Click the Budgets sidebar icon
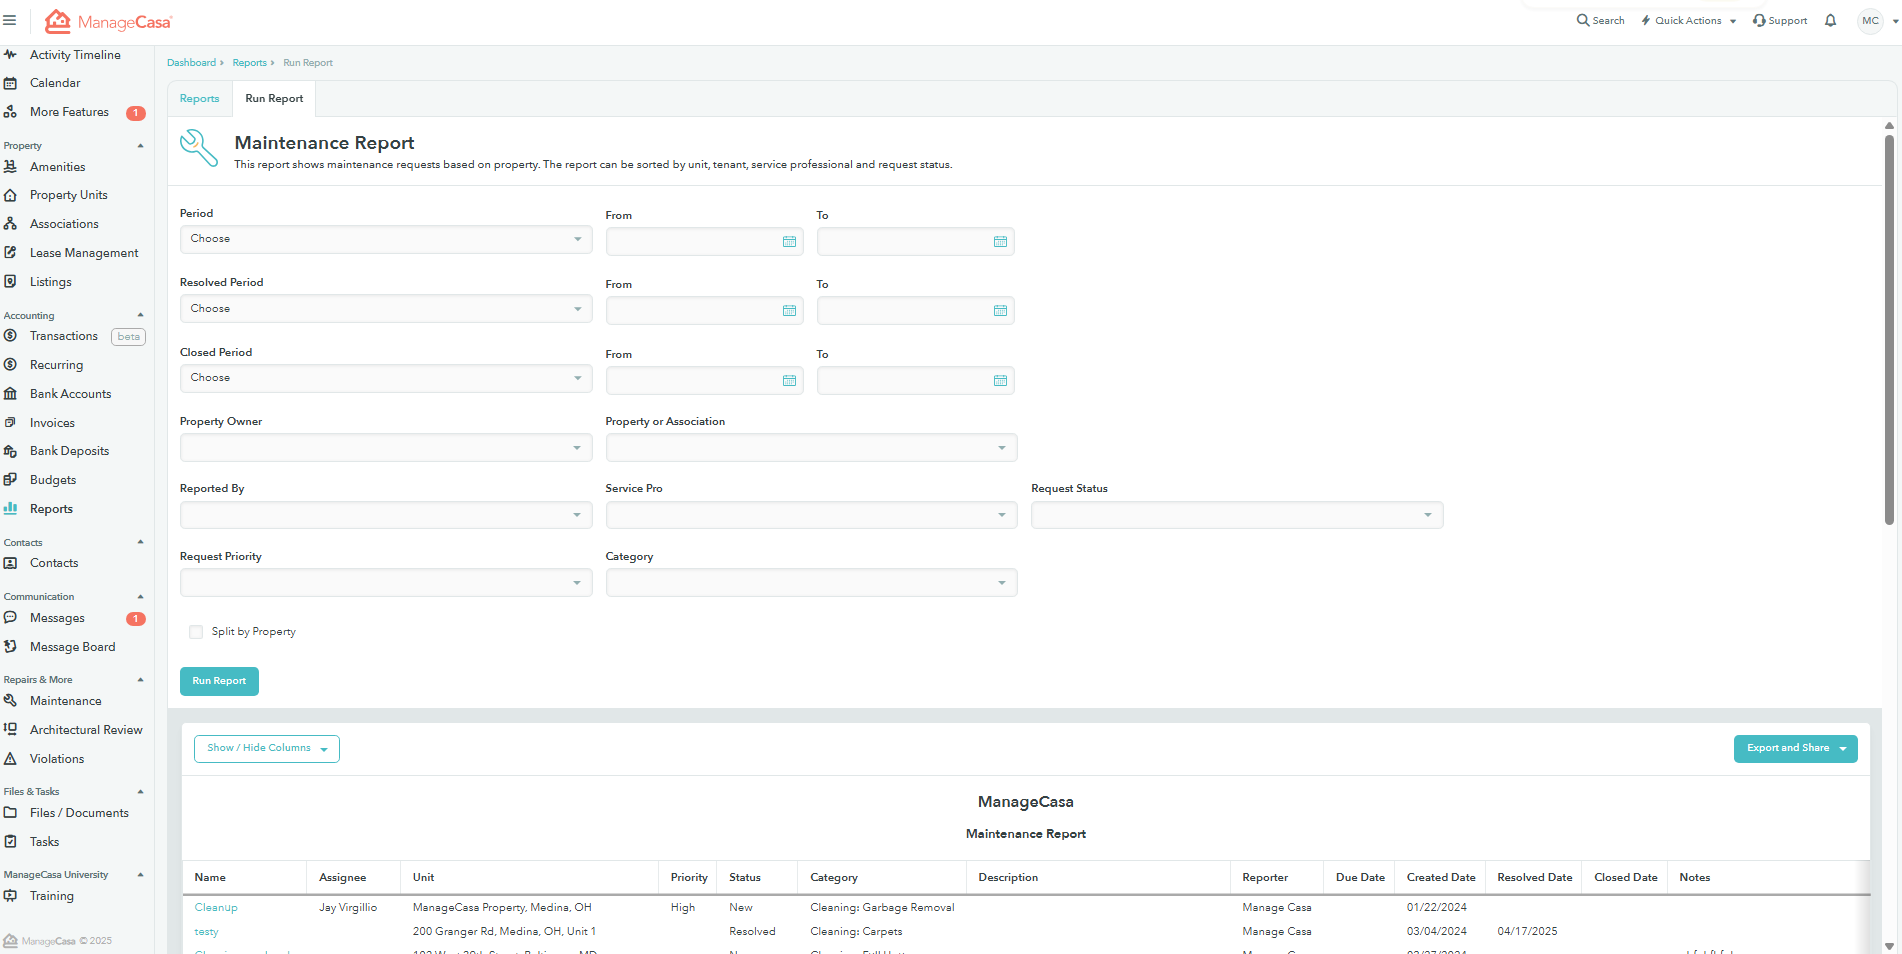This screenshot has width=1902, height=954. [x=10, y=480]
